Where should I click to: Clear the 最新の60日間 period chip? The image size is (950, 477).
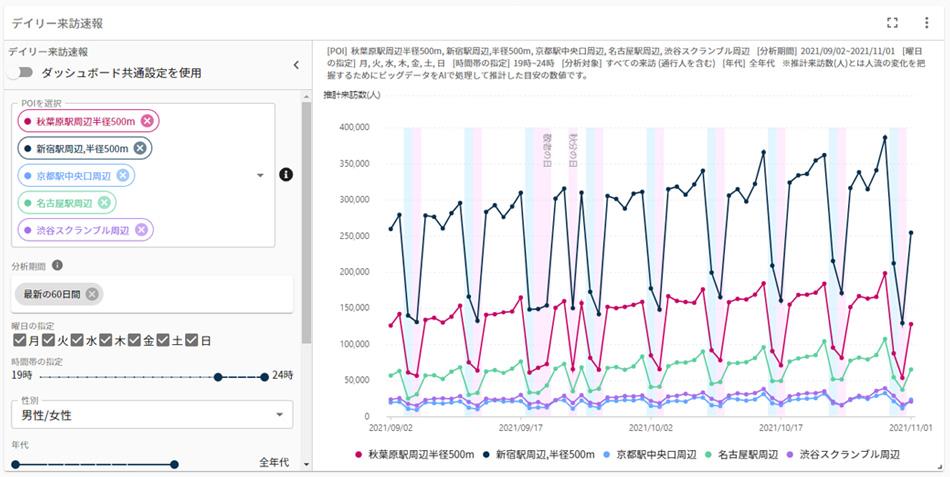pos(92,294)
